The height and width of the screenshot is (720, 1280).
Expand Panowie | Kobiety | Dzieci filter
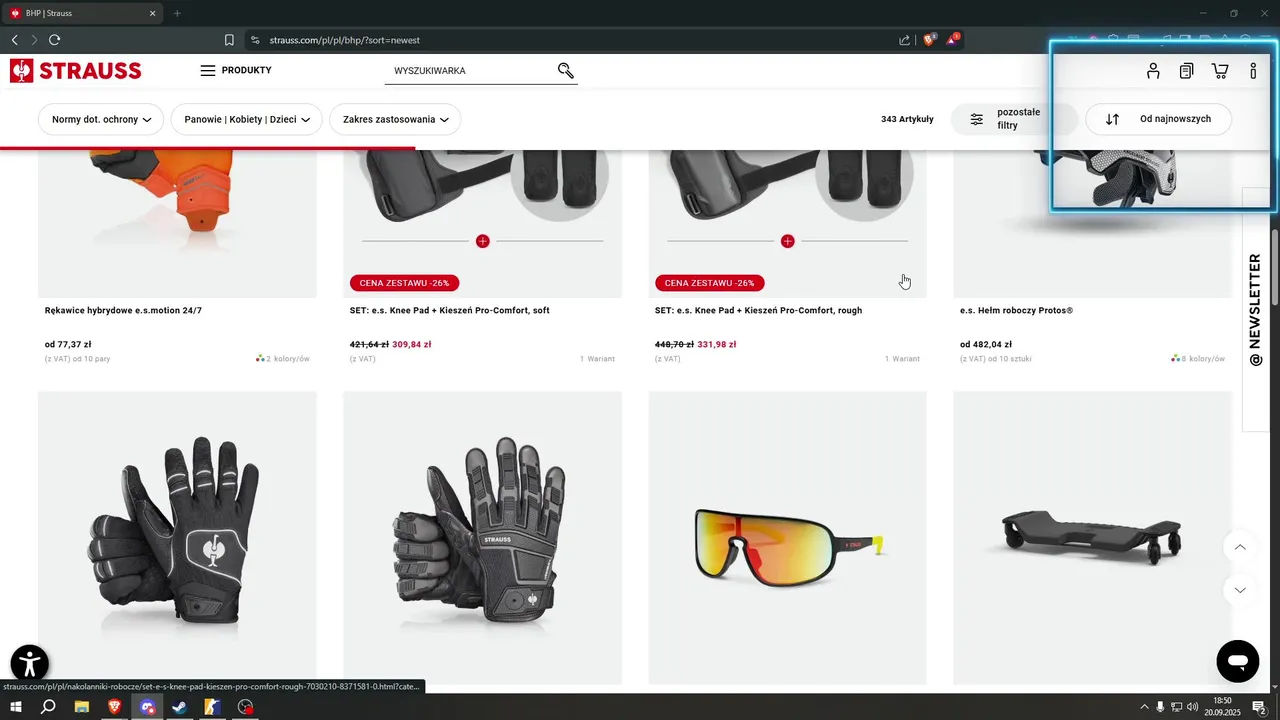click(x=247, y=119)
